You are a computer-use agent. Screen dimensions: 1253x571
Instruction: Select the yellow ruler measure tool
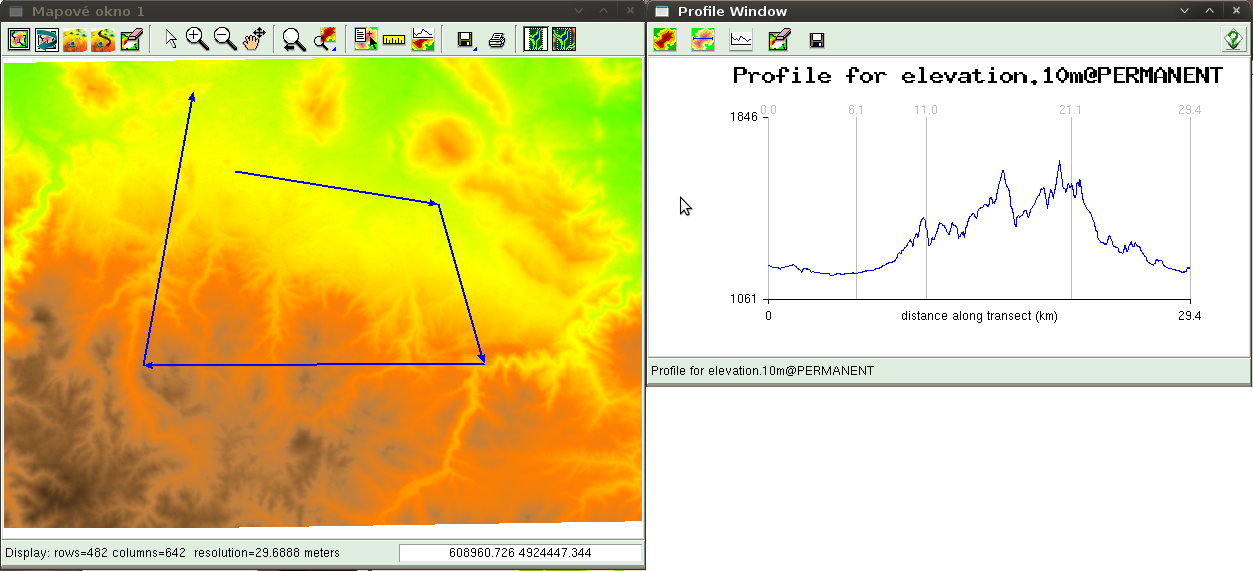[x=394, y=39]
